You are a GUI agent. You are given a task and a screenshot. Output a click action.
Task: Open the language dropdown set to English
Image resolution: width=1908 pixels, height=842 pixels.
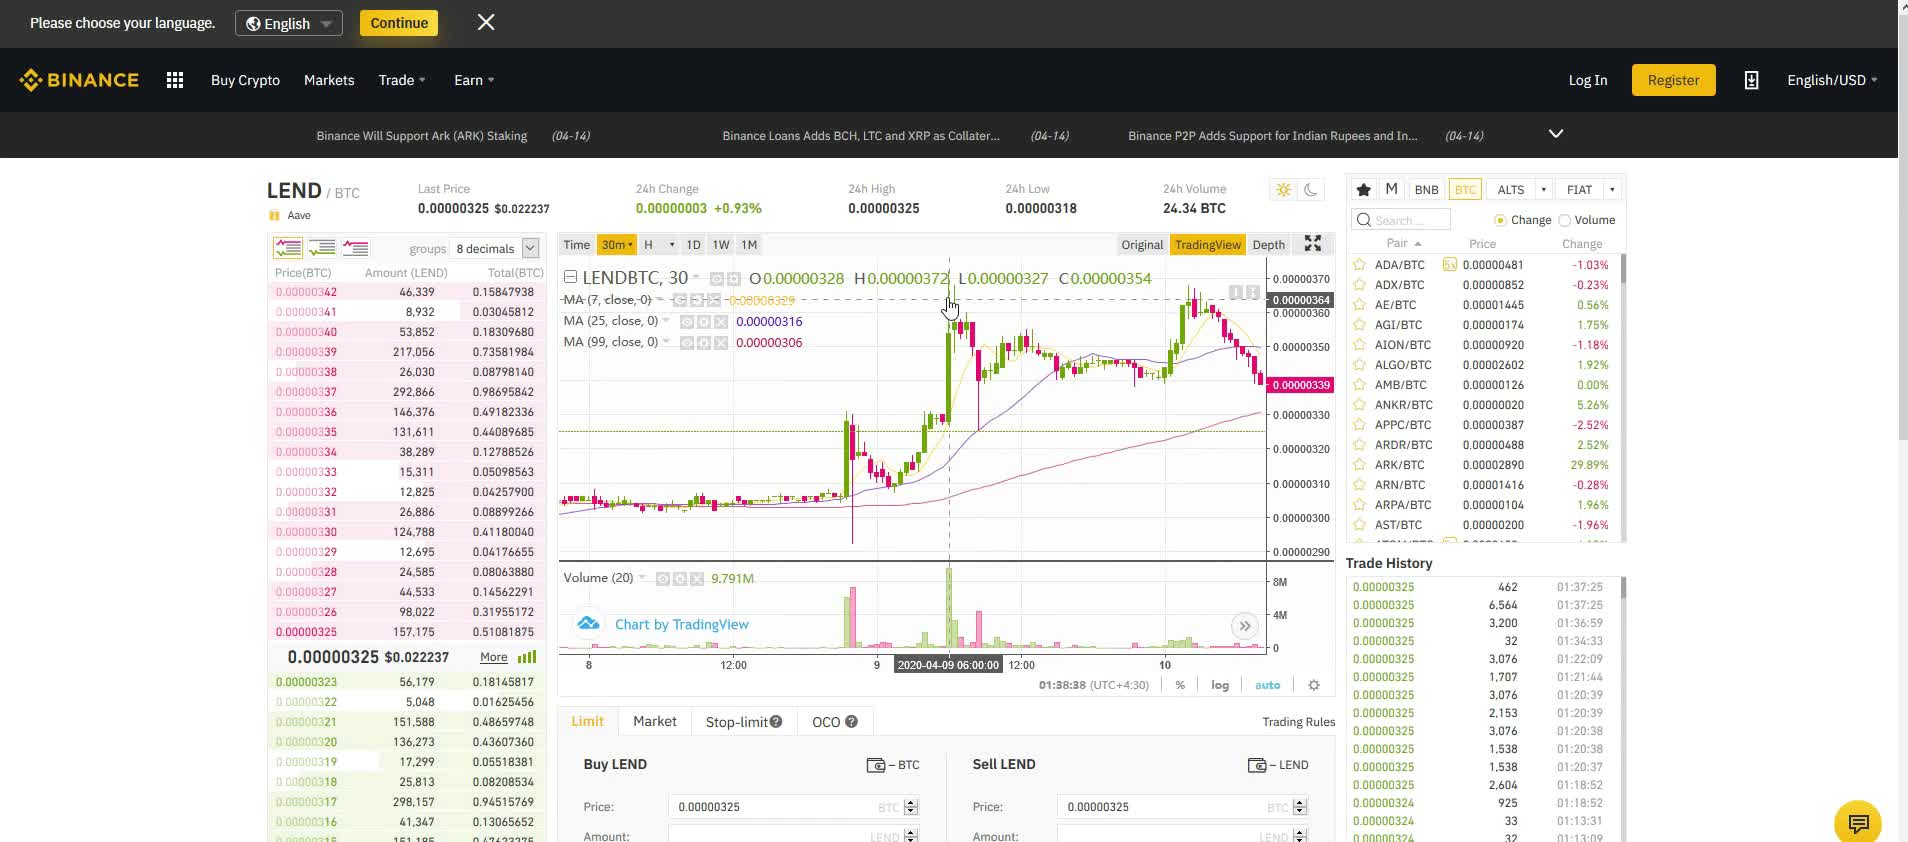coord(289,23)
